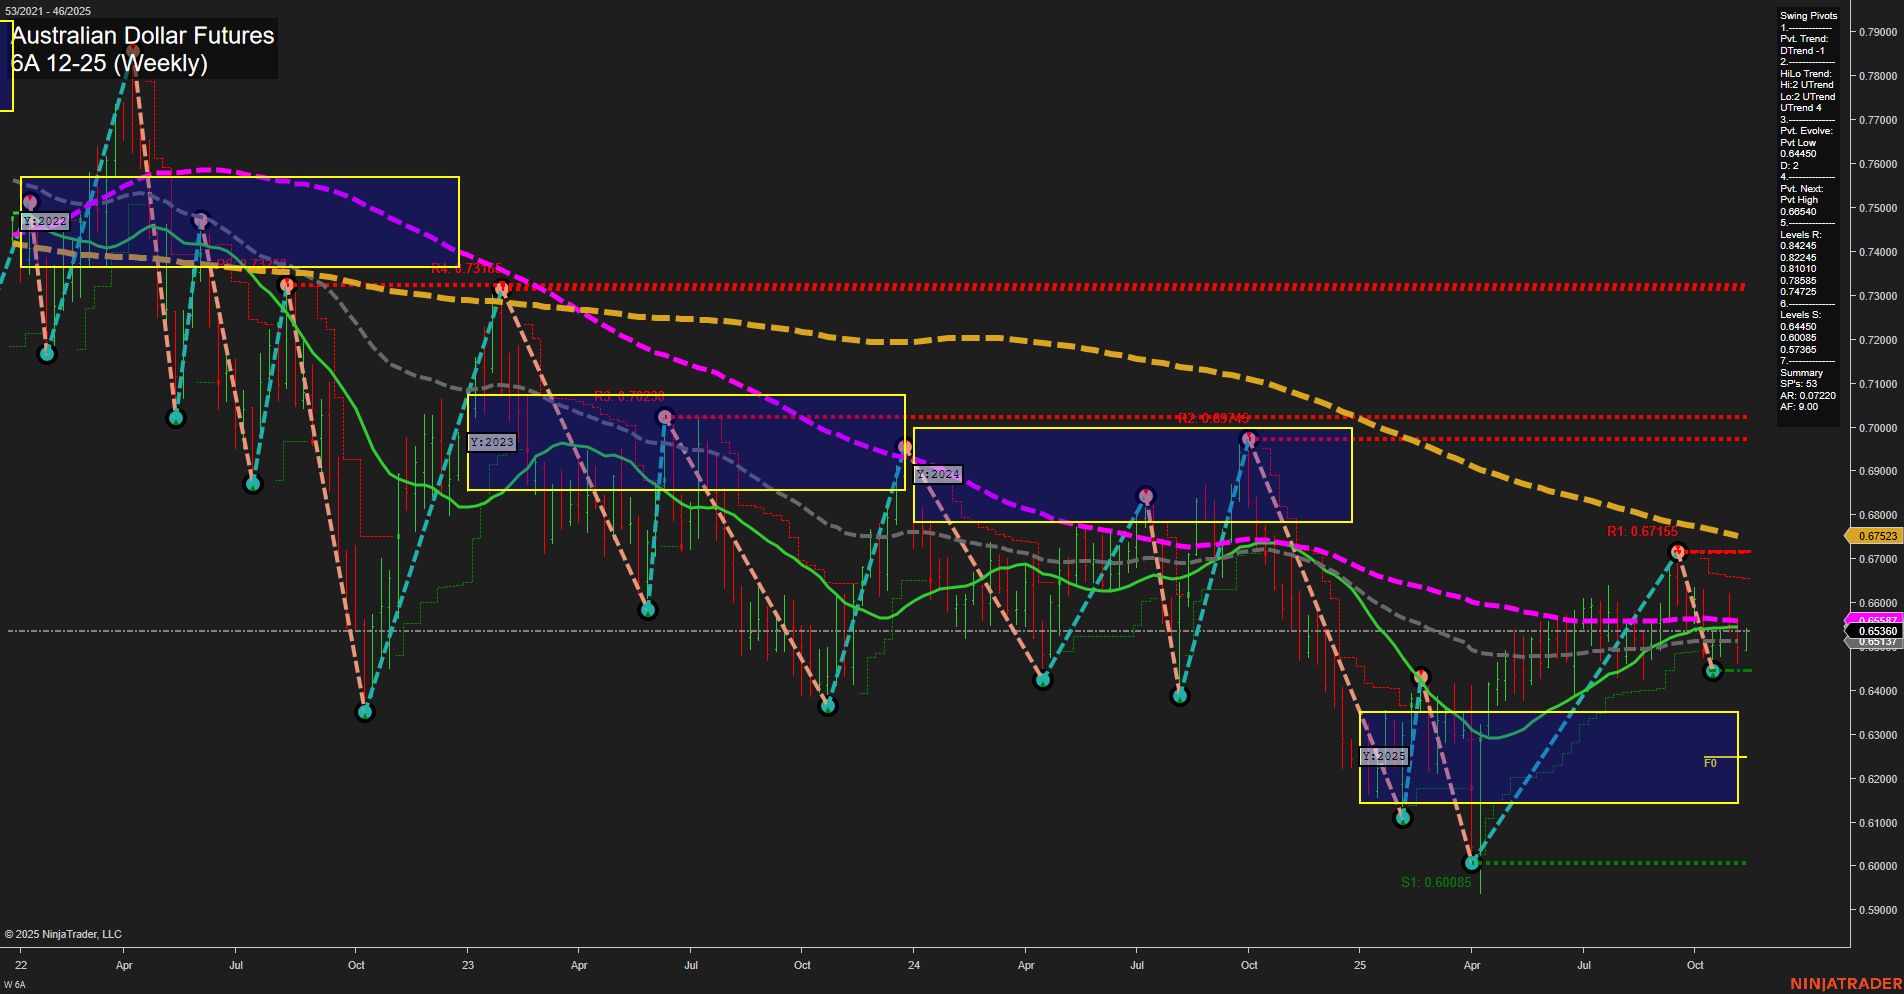The height and width of the screenshot is (994, 1904).
Task: Select the pivot low dot at the October 2022 bottom
Action: (365, 712)
